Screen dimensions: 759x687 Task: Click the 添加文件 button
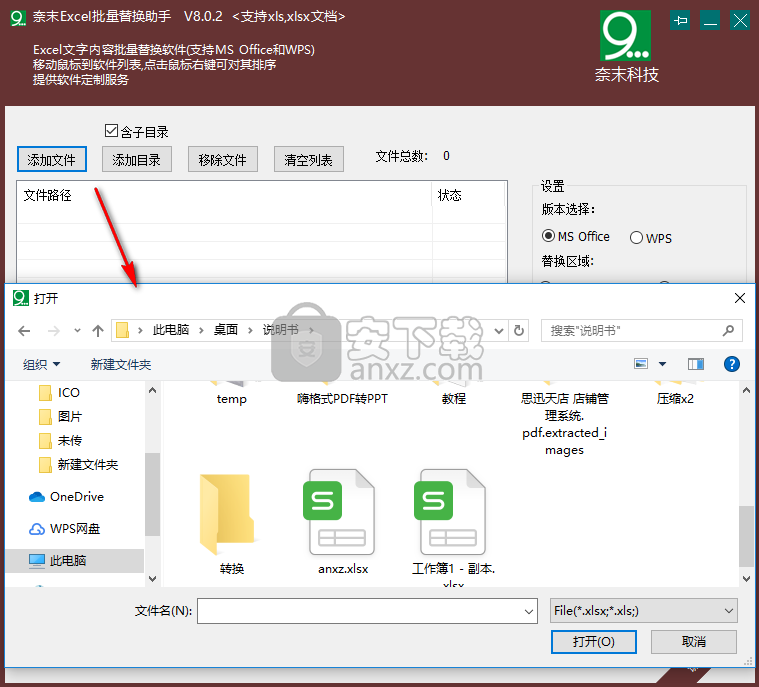pos(52,159)
